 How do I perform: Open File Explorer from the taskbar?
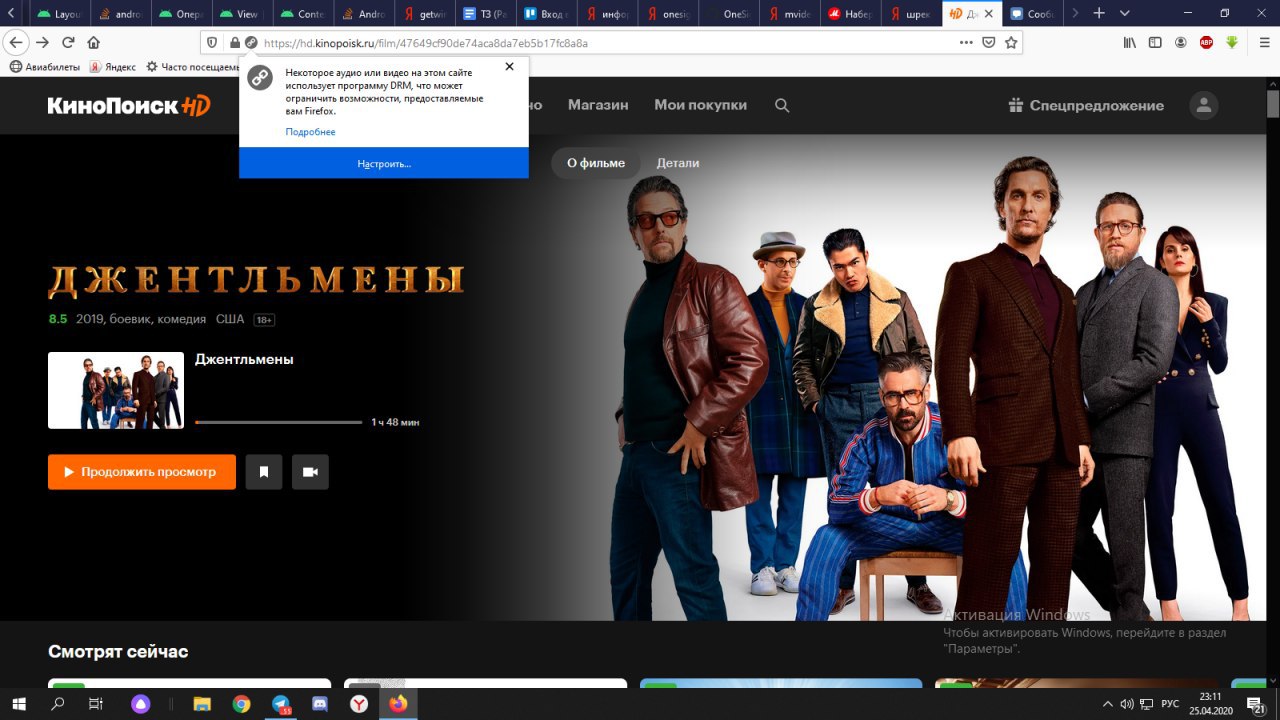[202, 704]
